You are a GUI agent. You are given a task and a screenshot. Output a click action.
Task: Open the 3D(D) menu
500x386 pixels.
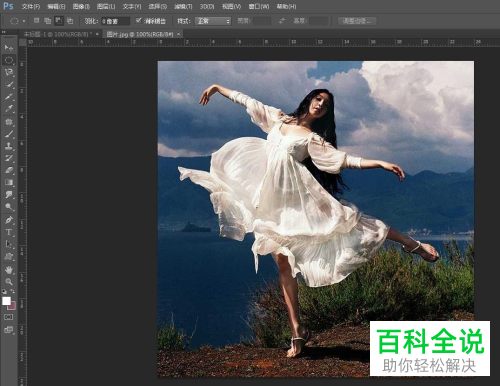207,6
